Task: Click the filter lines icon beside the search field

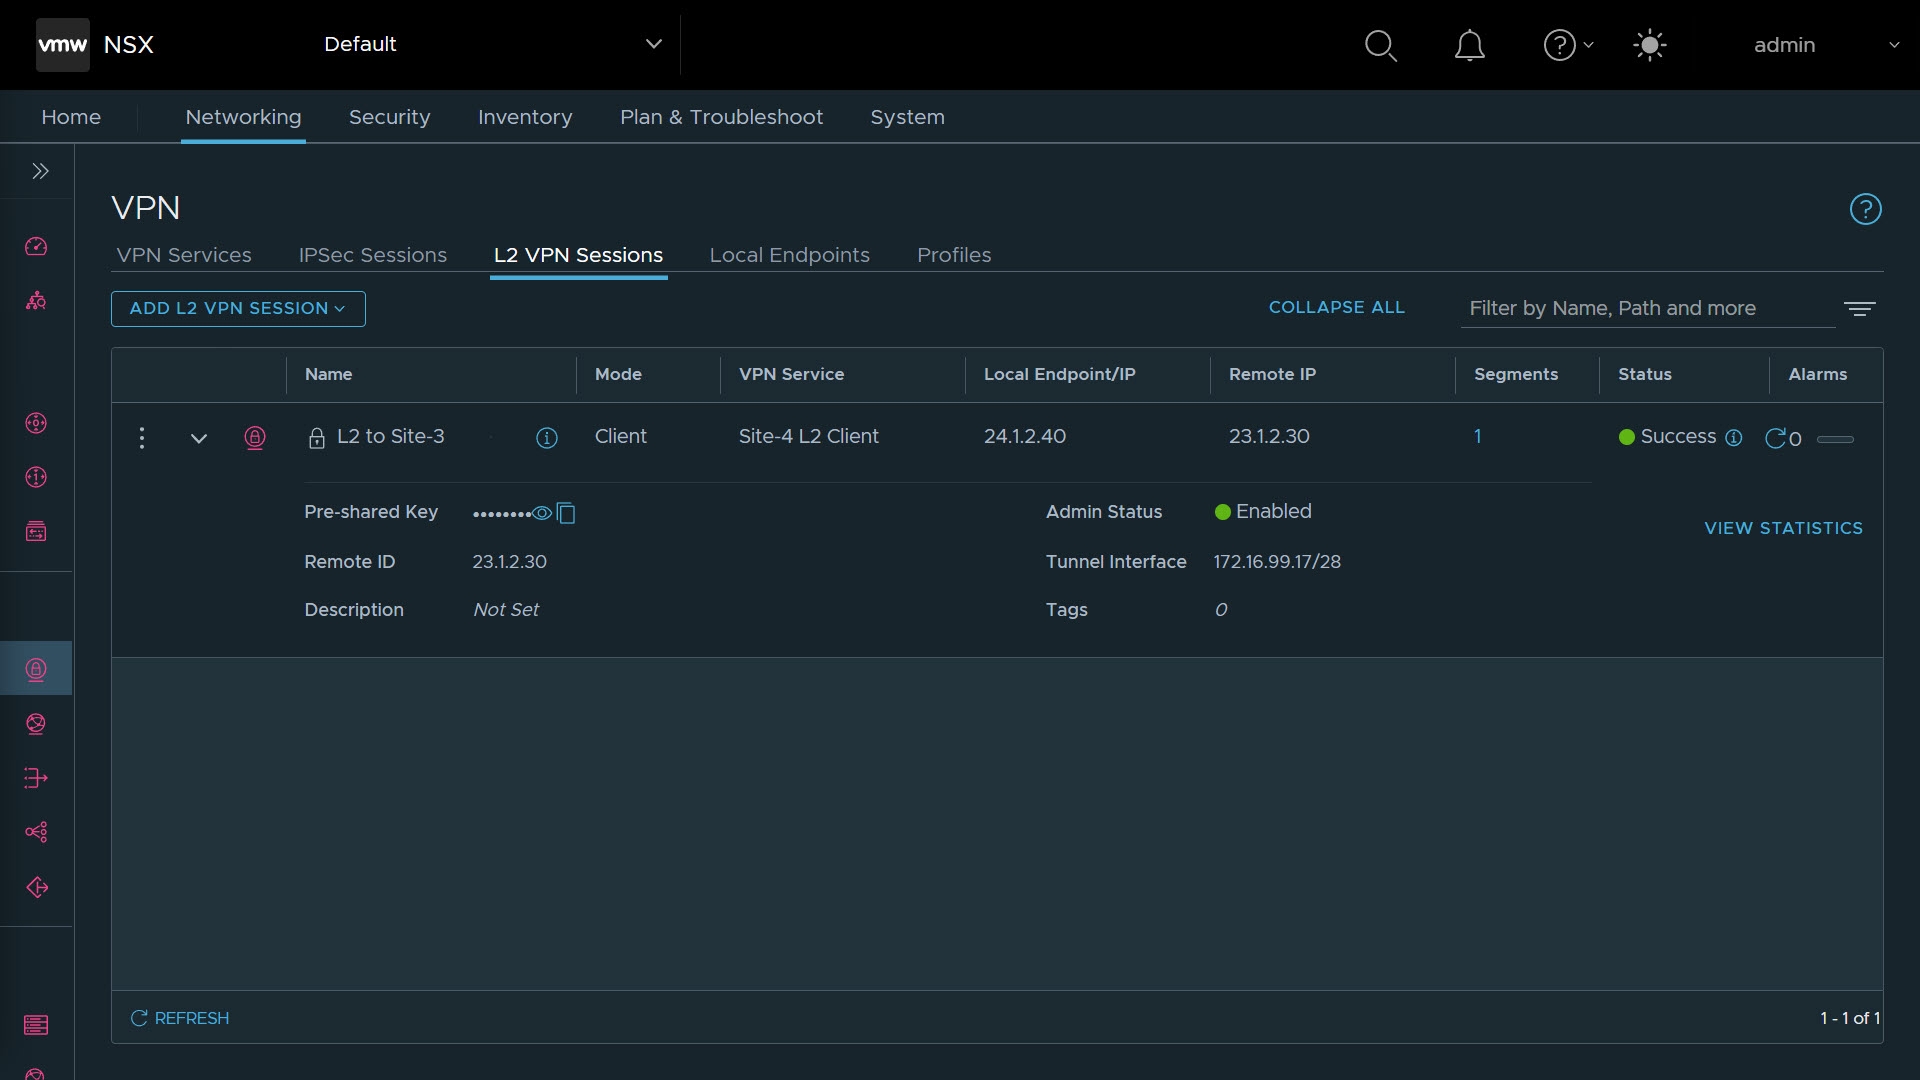Action: [x=1859, y=309]
